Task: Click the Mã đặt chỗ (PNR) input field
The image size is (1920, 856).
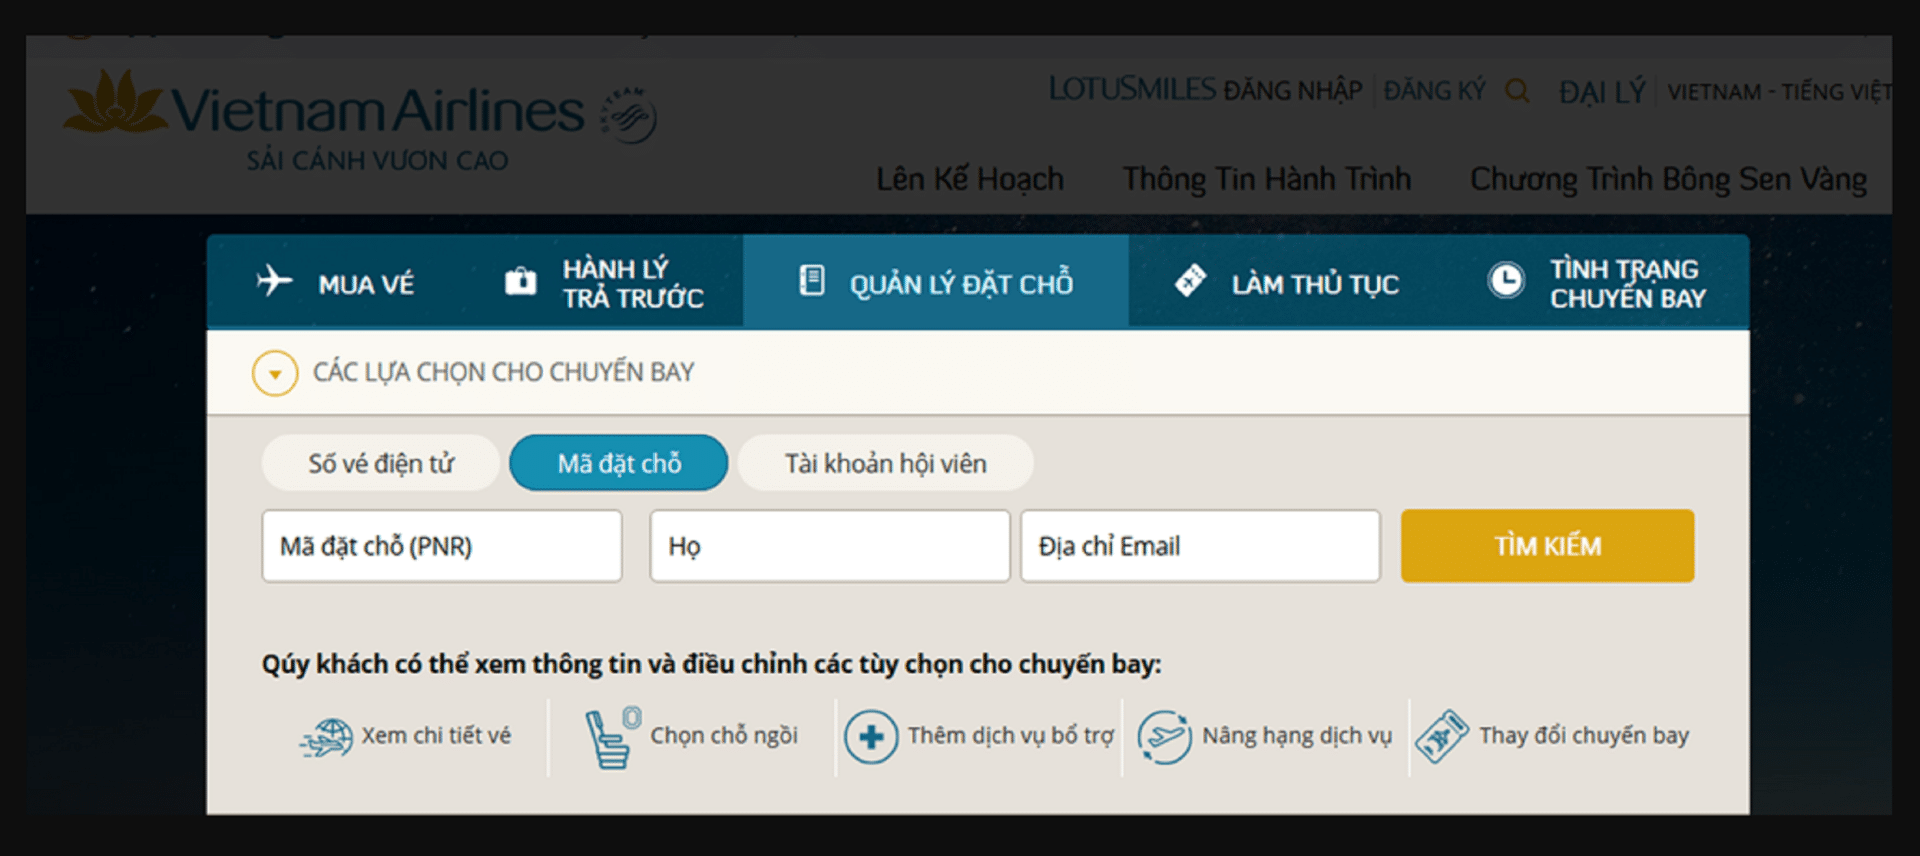Action: (x=442, y=546)
